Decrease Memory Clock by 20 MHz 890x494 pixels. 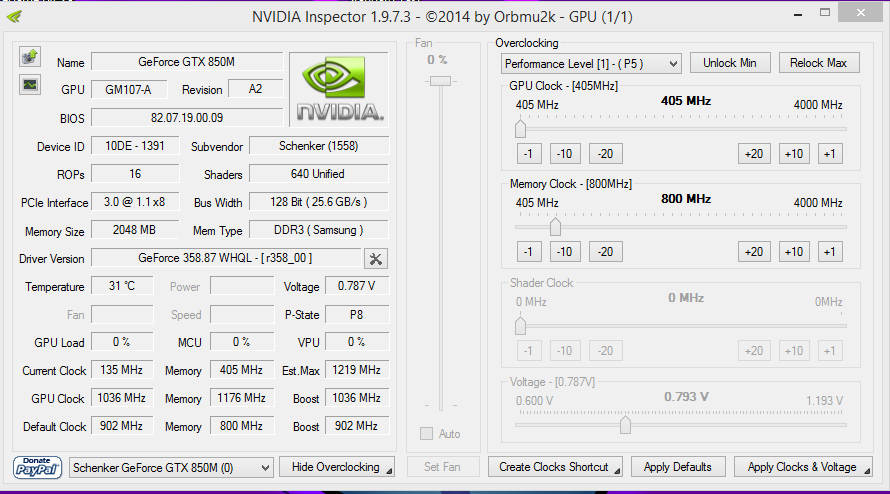click(606, 252)
